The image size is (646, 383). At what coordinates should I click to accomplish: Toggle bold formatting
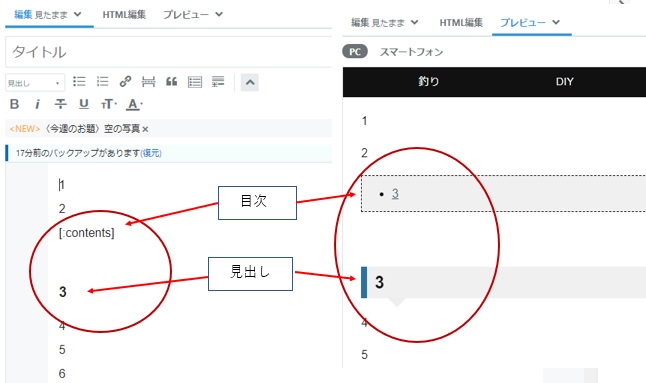tap(14, 104)
